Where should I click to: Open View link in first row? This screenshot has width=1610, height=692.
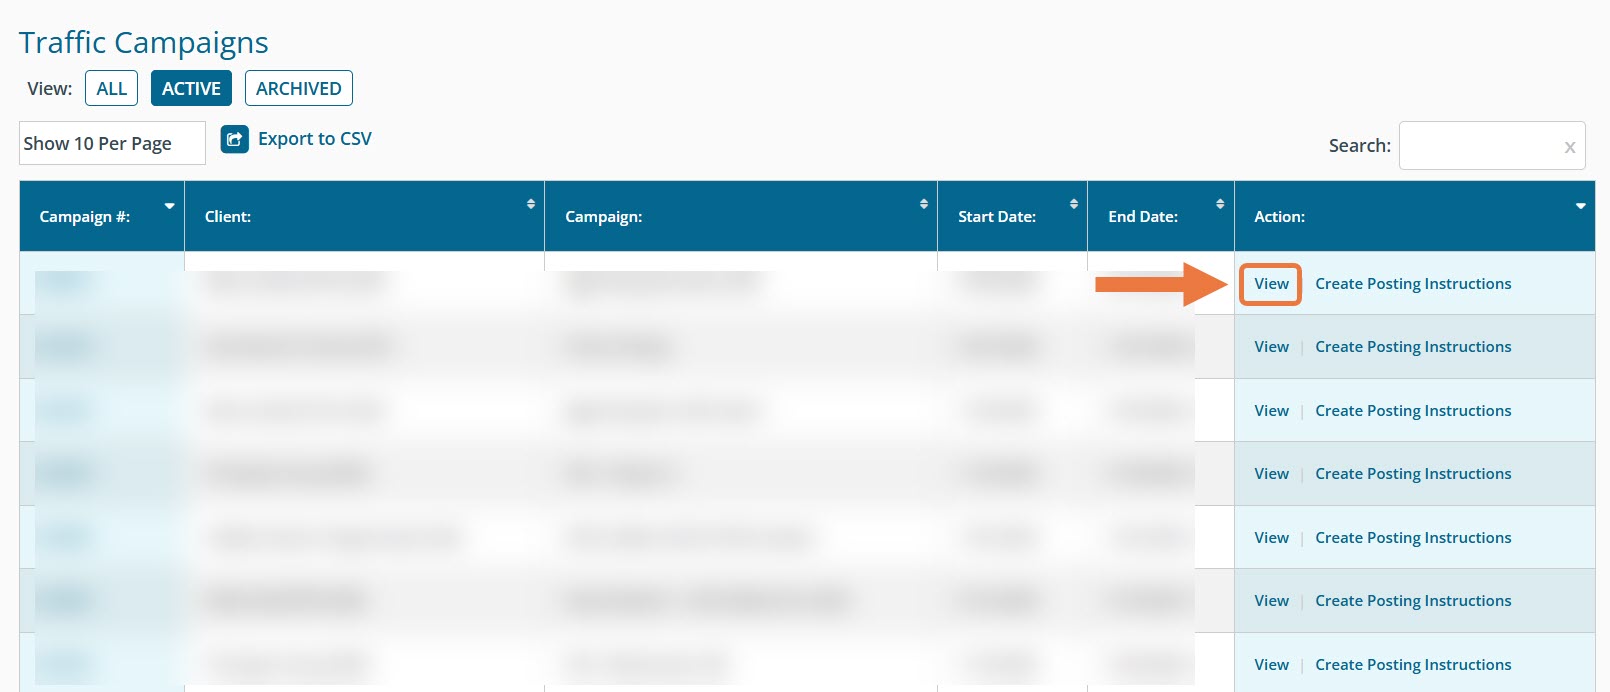(1271, 284)
